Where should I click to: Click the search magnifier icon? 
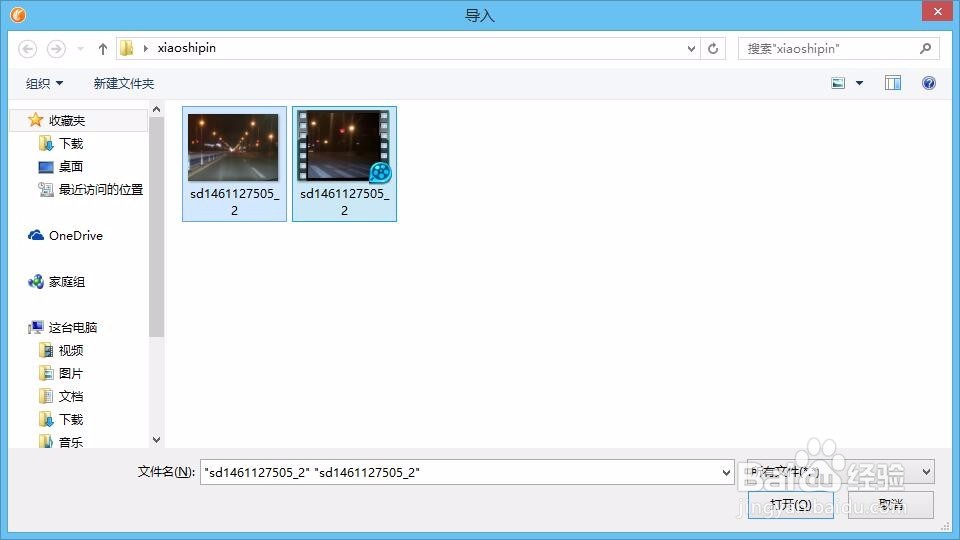click(x=926, y=48)
